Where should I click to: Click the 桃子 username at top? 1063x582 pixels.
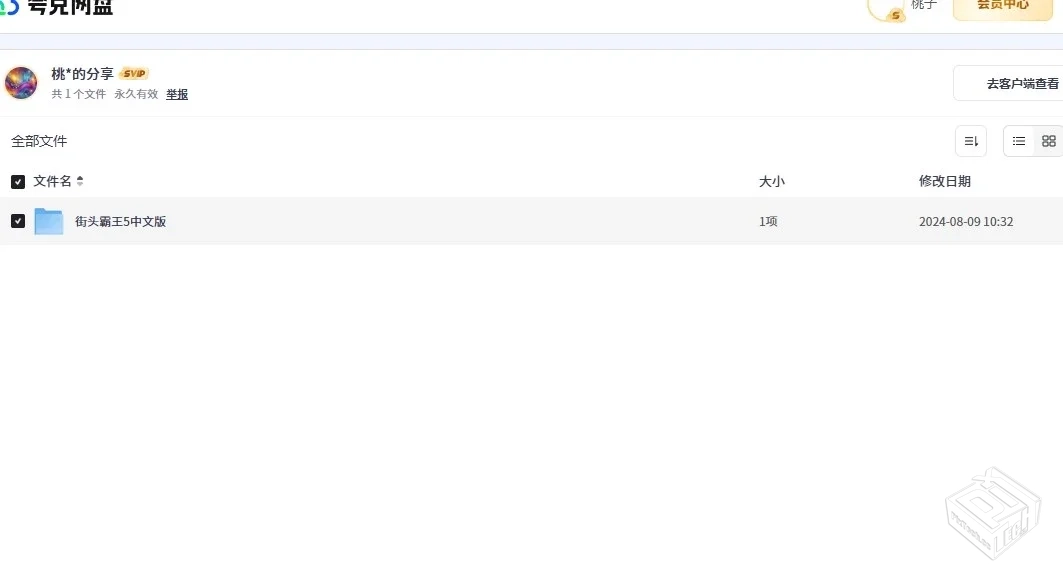click(924, 5)
